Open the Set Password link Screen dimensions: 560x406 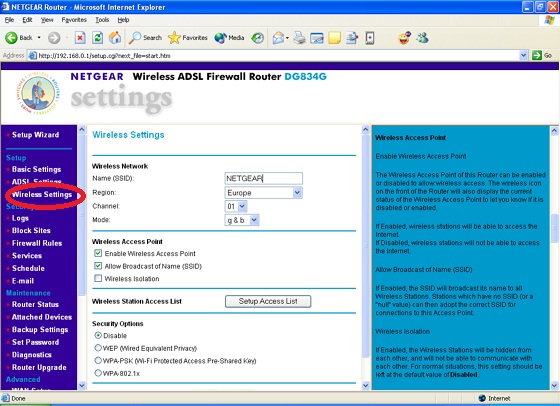(x=35, y=342)
